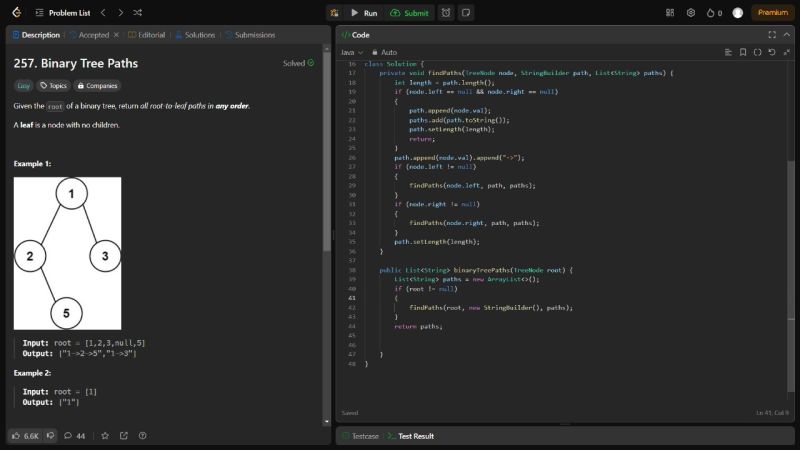Submit the solution
Screen dimensions: 800x450
pos(410,13)
